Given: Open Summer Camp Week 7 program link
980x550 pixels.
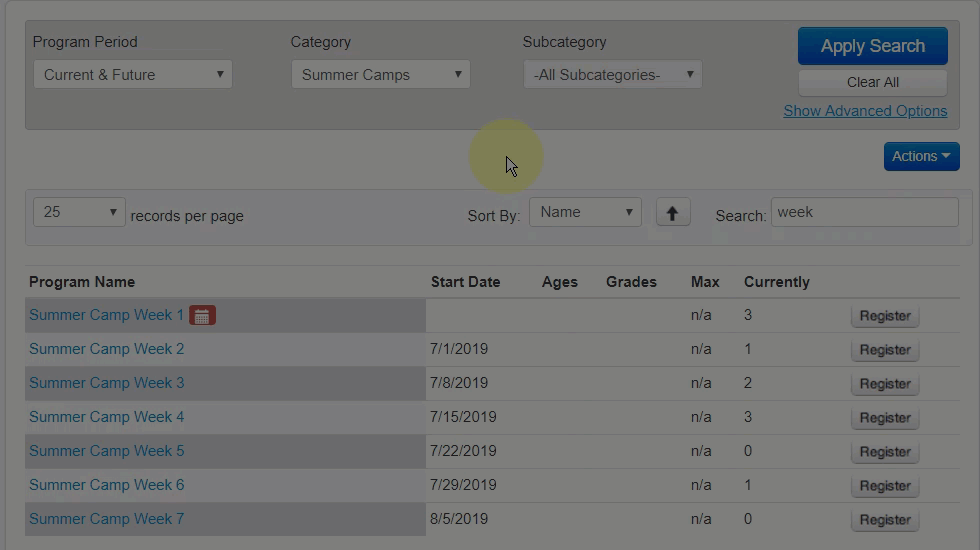Looking at the screenshot, I should click(106, 519).
